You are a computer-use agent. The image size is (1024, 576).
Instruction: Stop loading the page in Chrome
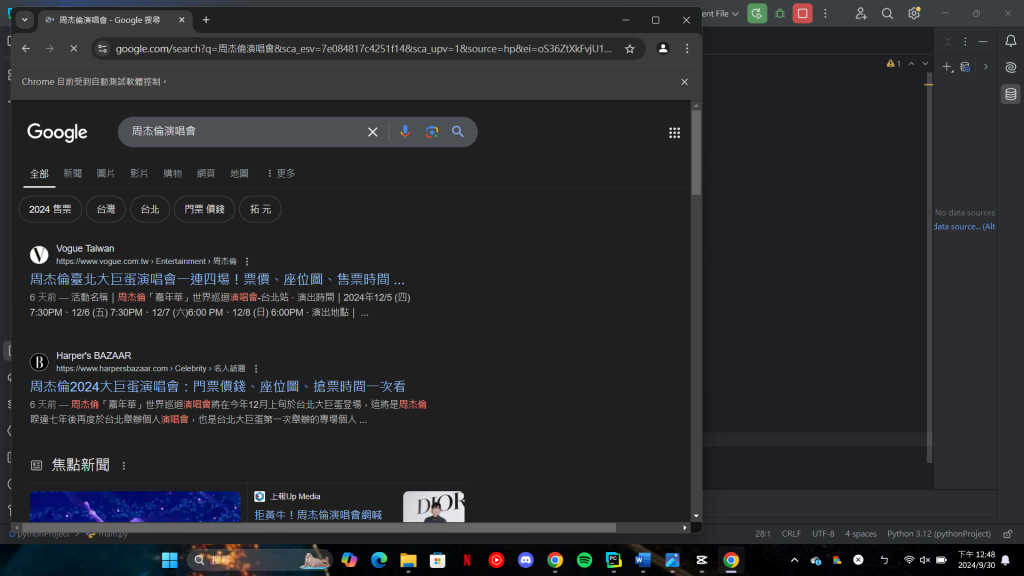(74, 48)
